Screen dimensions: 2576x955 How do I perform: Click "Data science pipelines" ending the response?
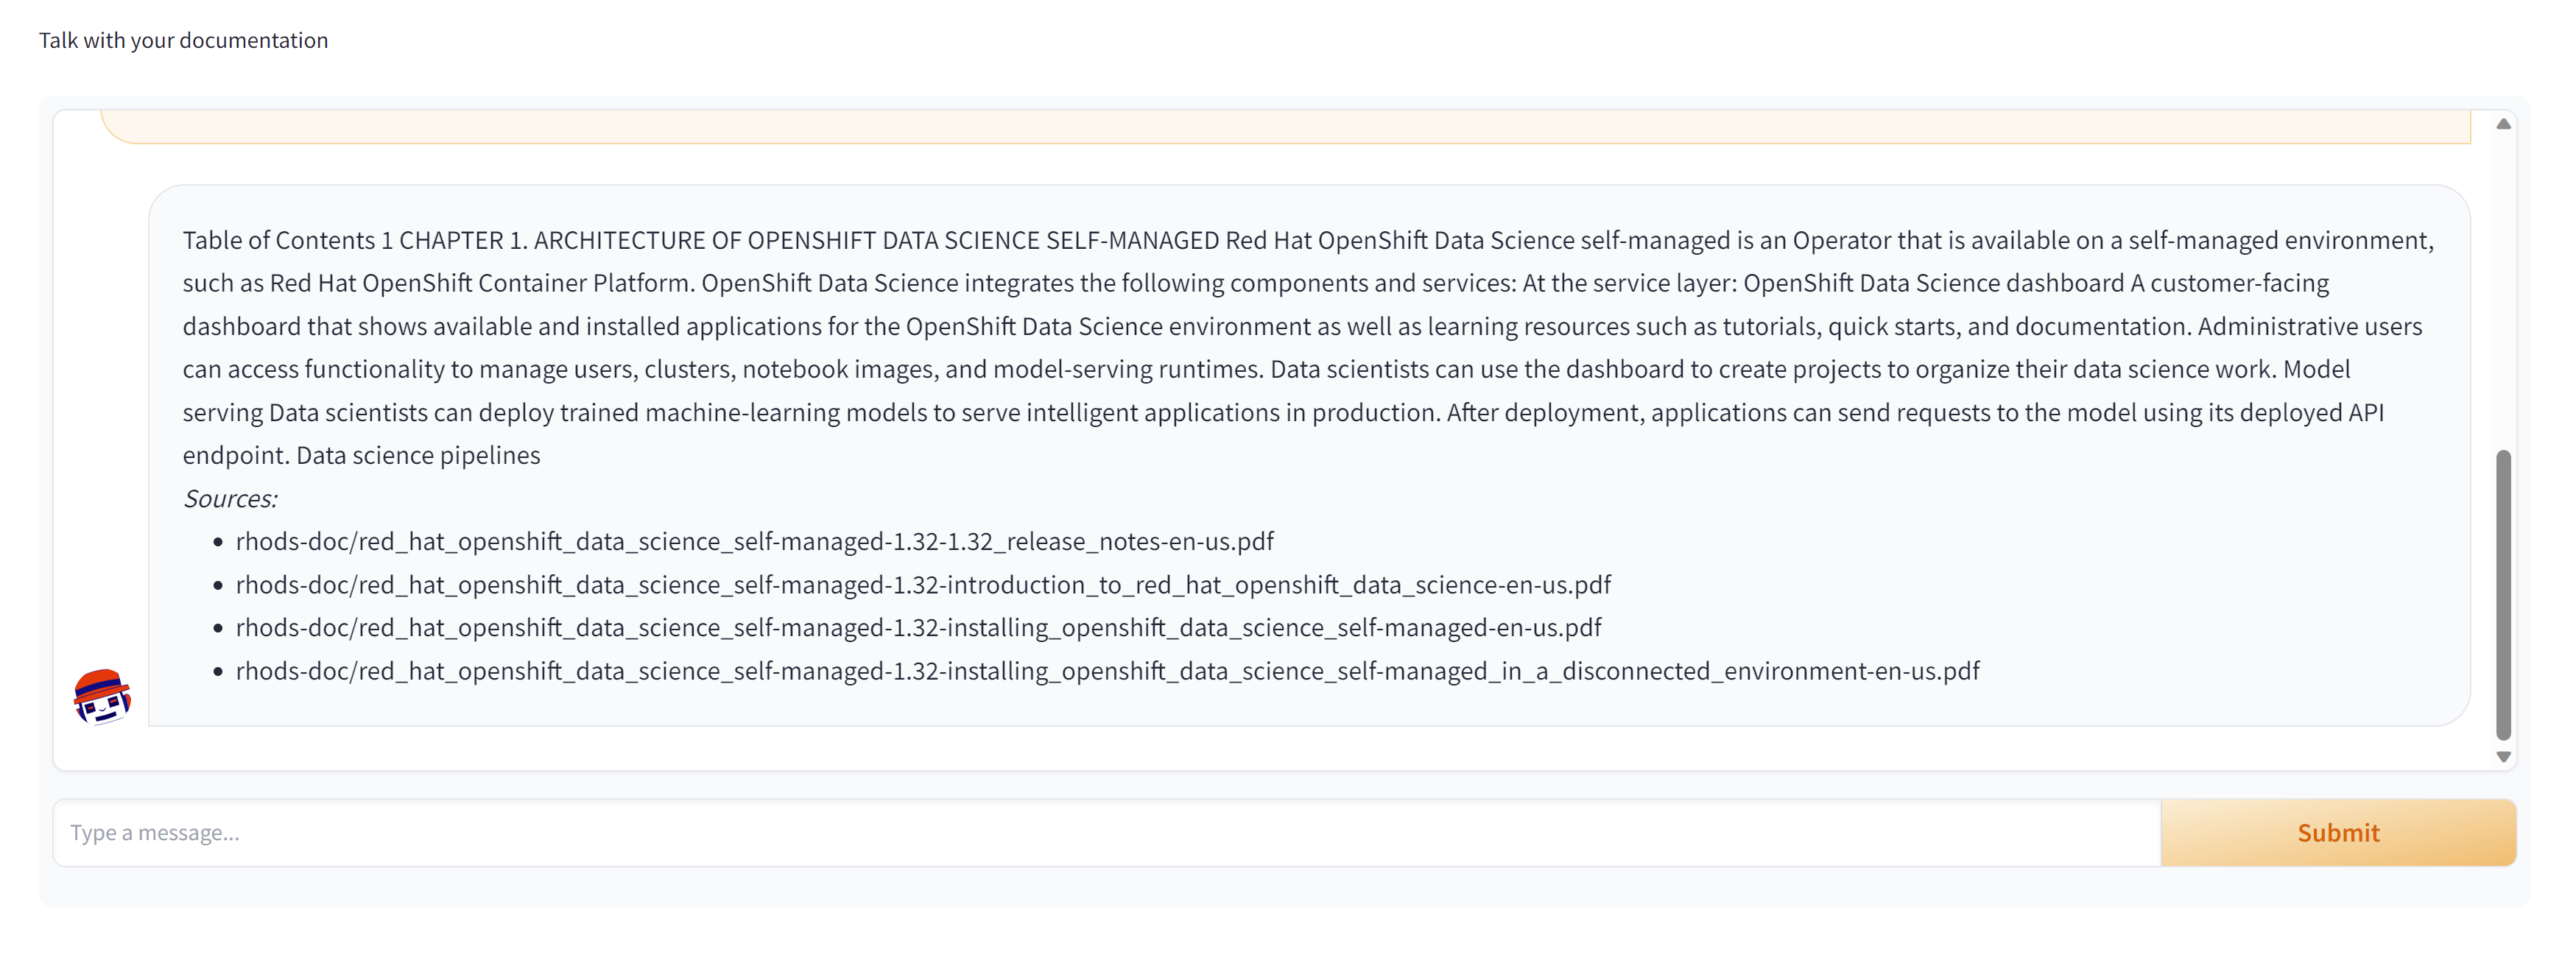(x=418, y=456)
